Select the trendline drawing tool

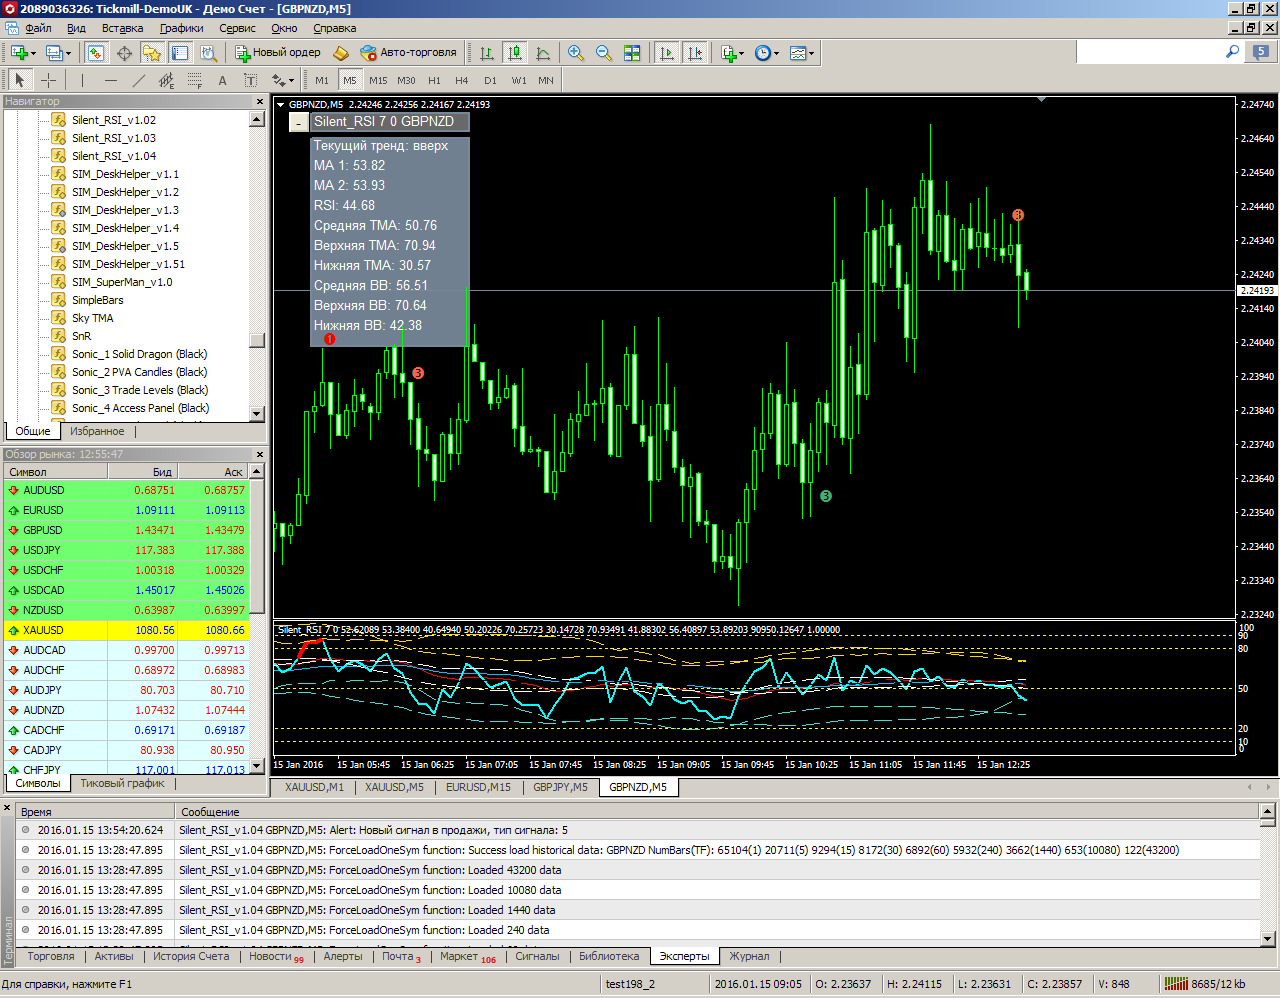point(138,80)
